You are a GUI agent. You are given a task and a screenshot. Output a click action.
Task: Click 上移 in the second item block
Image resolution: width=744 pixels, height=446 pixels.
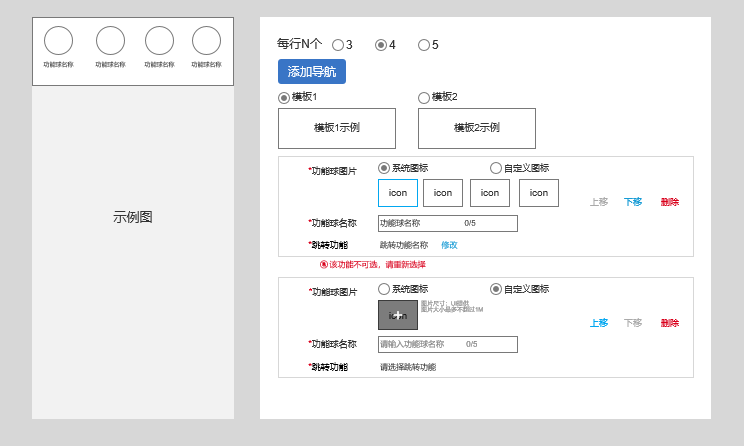pyautogui.click(x=598, y=323)
